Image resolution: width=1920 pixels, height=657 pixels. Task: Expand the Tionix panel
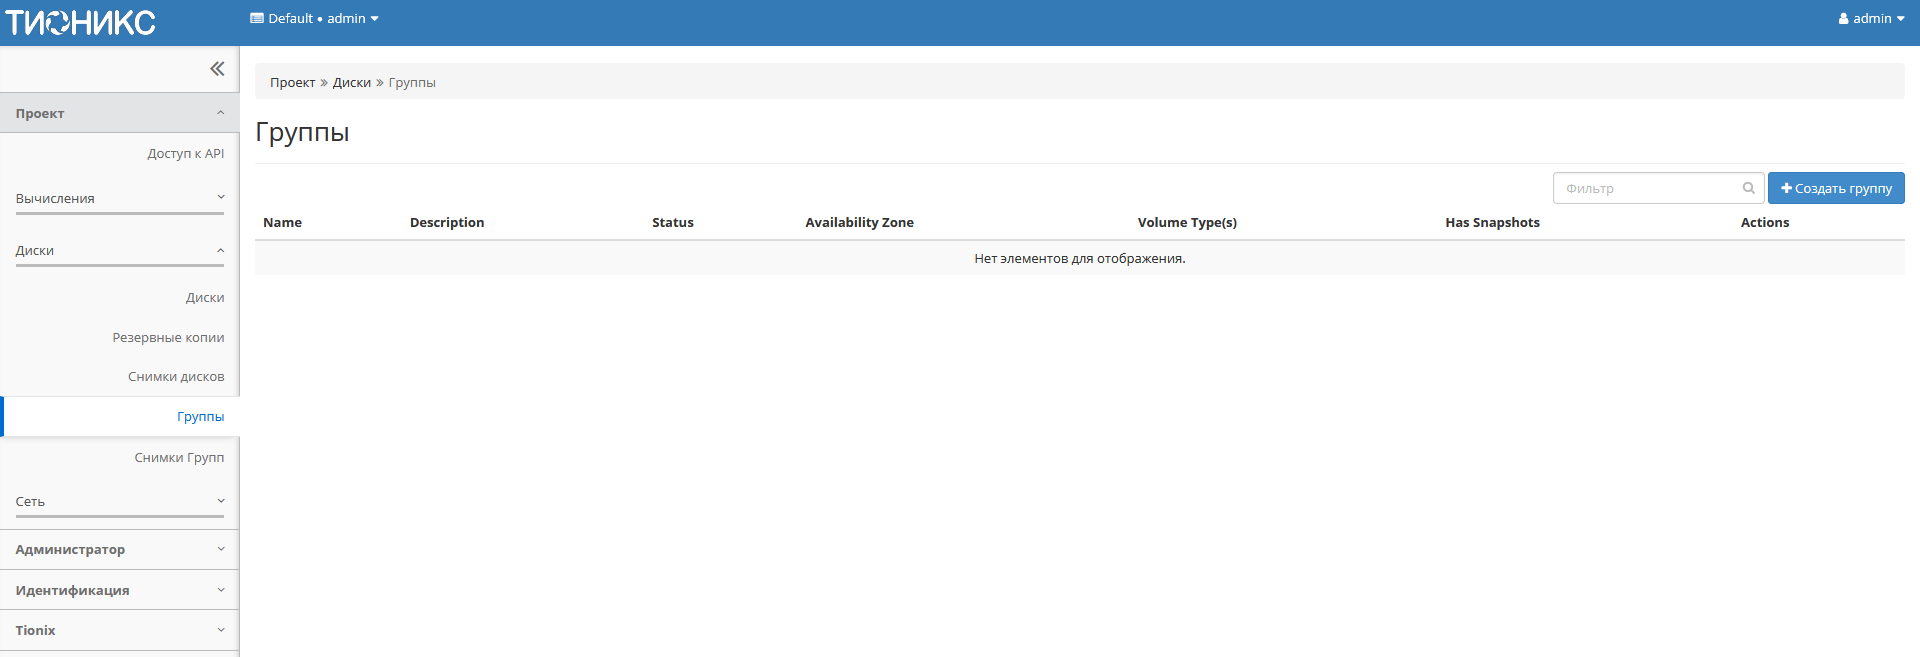coord(119,630)
